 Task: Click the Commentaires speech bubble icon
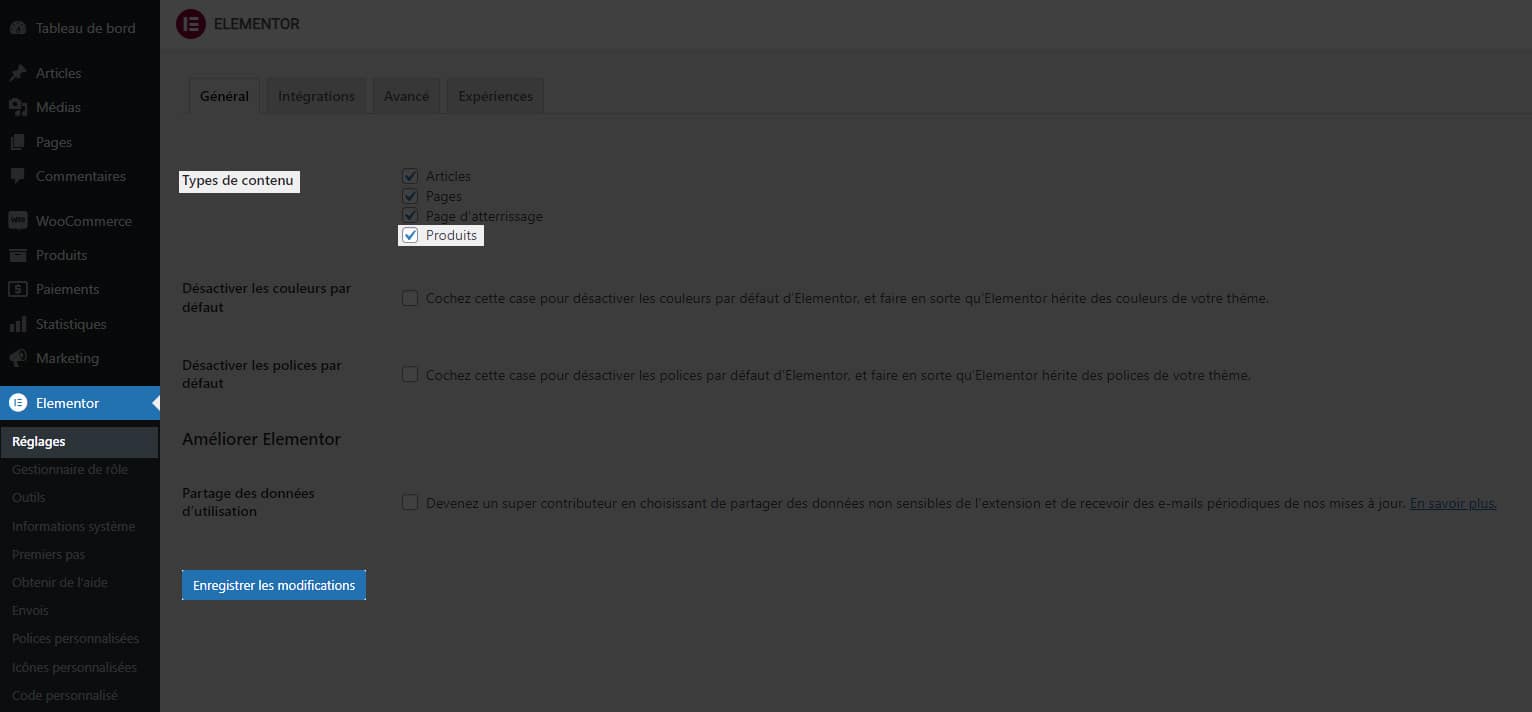17,176
